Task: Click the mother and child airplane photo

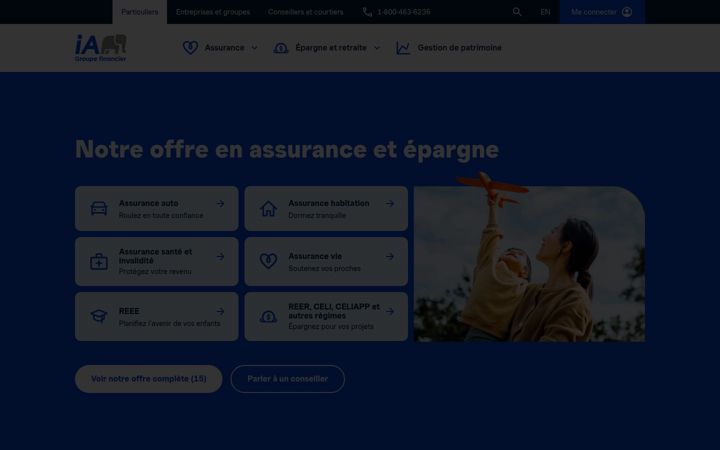Action: pyautogui.click(x=529, y=264)
